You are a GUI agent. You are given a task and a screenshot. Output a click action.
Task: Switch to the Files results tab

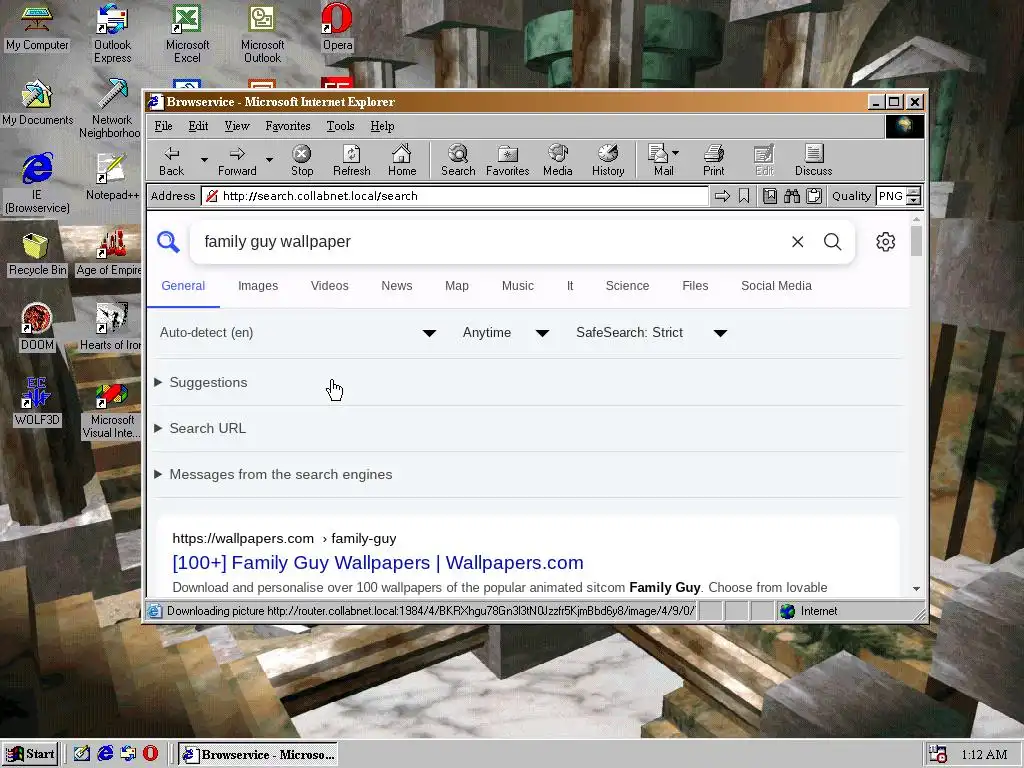[x=695, y=286]
